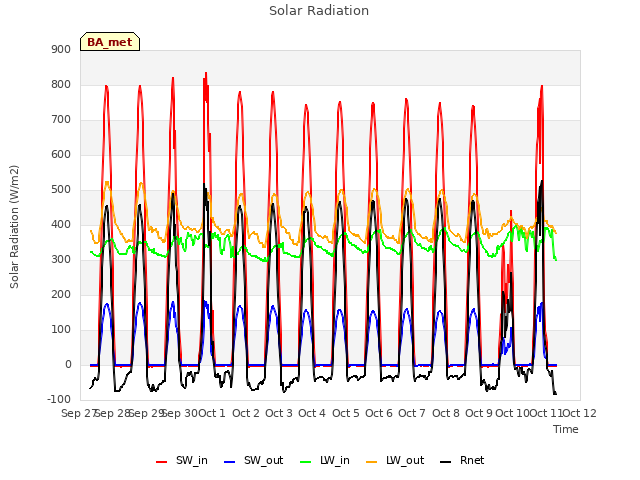Click the Oct 8 x-axis tick label
Screen dimensions: 640x480
446,413
